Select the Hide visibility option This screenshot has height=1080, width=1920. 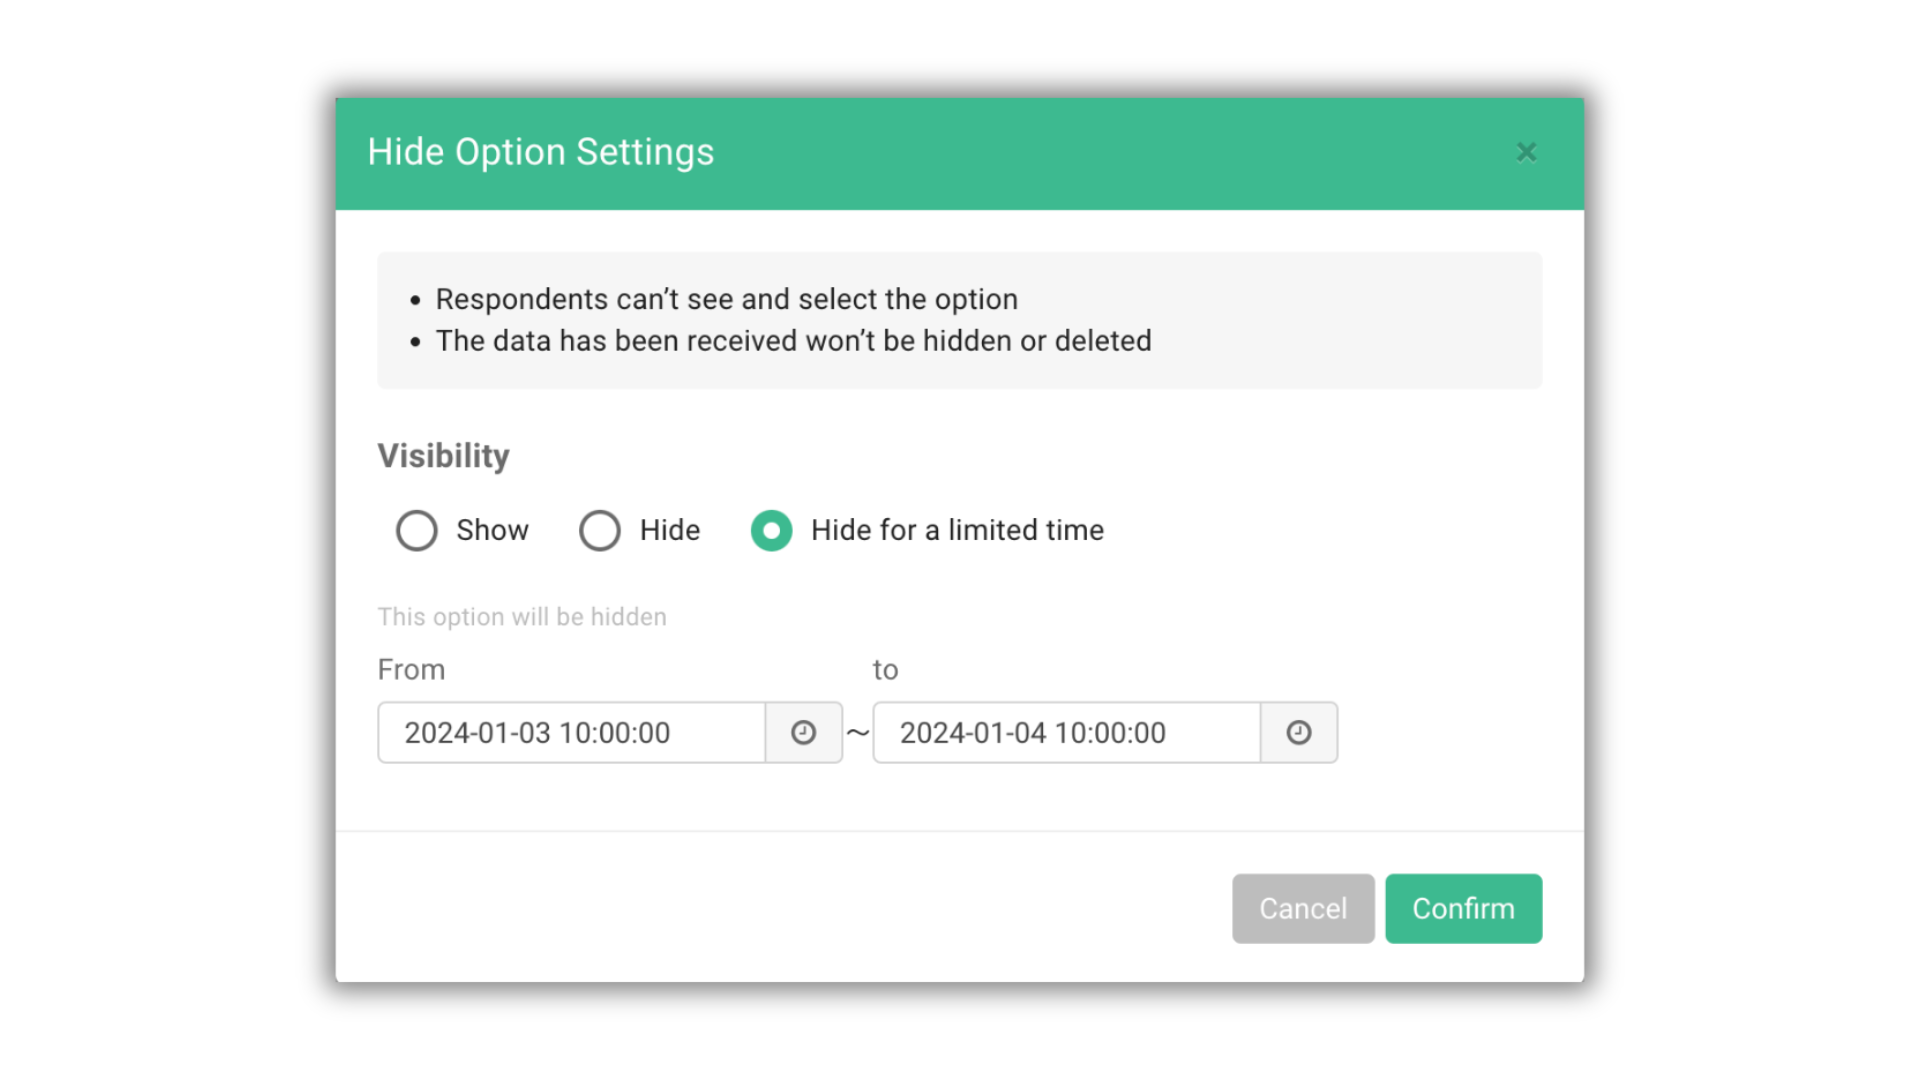(x=600, y=531)
